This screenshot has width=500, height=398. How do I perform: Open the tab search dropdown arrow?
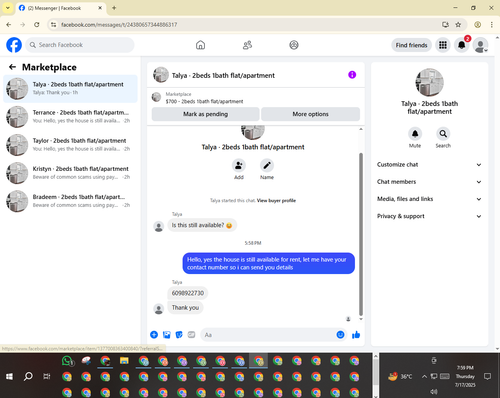click(8, 8)
